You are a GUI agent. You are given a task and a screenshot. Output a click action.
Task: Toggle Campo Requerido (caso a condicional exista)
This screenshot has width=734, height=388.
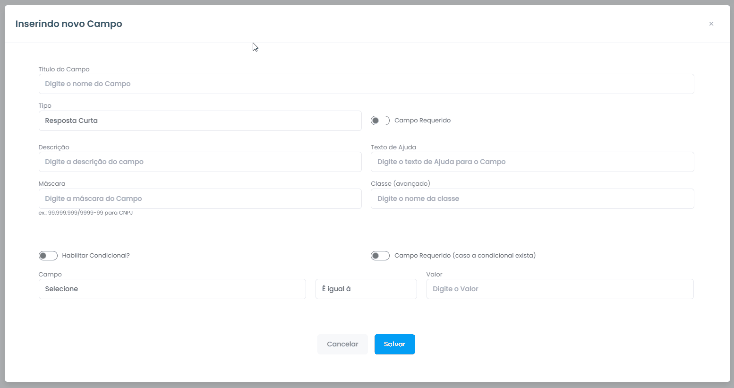pos(380,256)
